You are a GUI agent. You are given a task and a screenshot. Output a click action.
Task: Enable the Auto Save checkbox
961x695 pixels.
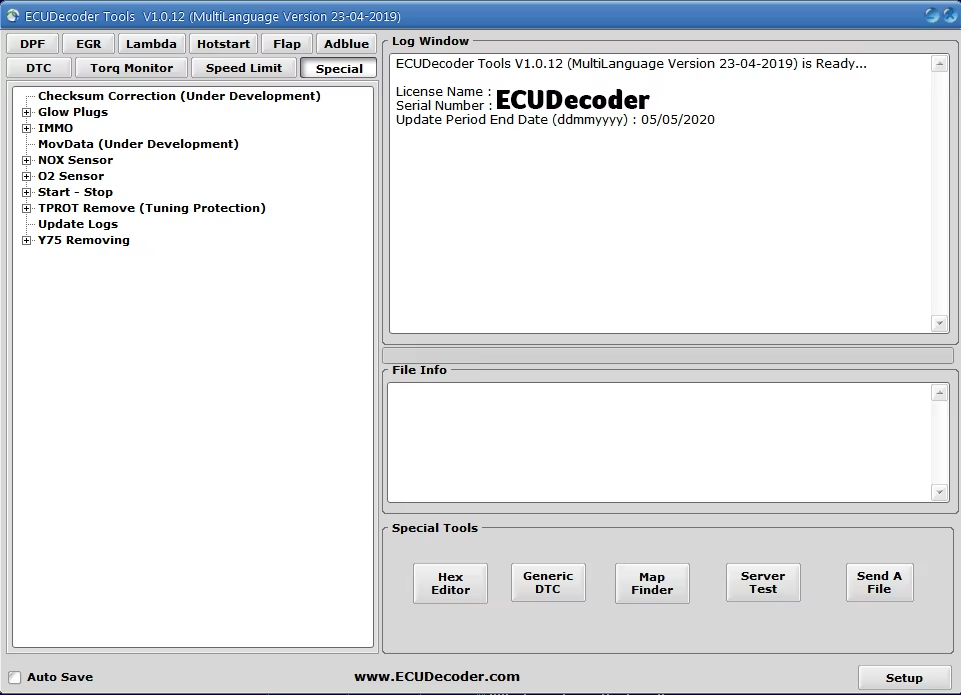[15, 677]
